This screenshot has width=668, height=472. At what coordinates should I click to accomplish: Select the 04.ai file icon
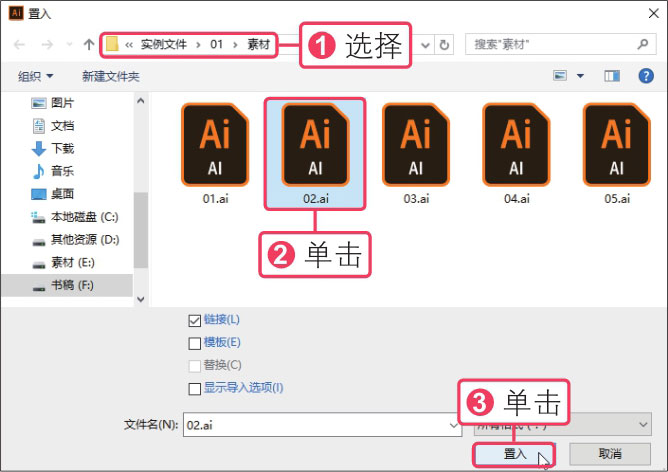click(516, 145)
